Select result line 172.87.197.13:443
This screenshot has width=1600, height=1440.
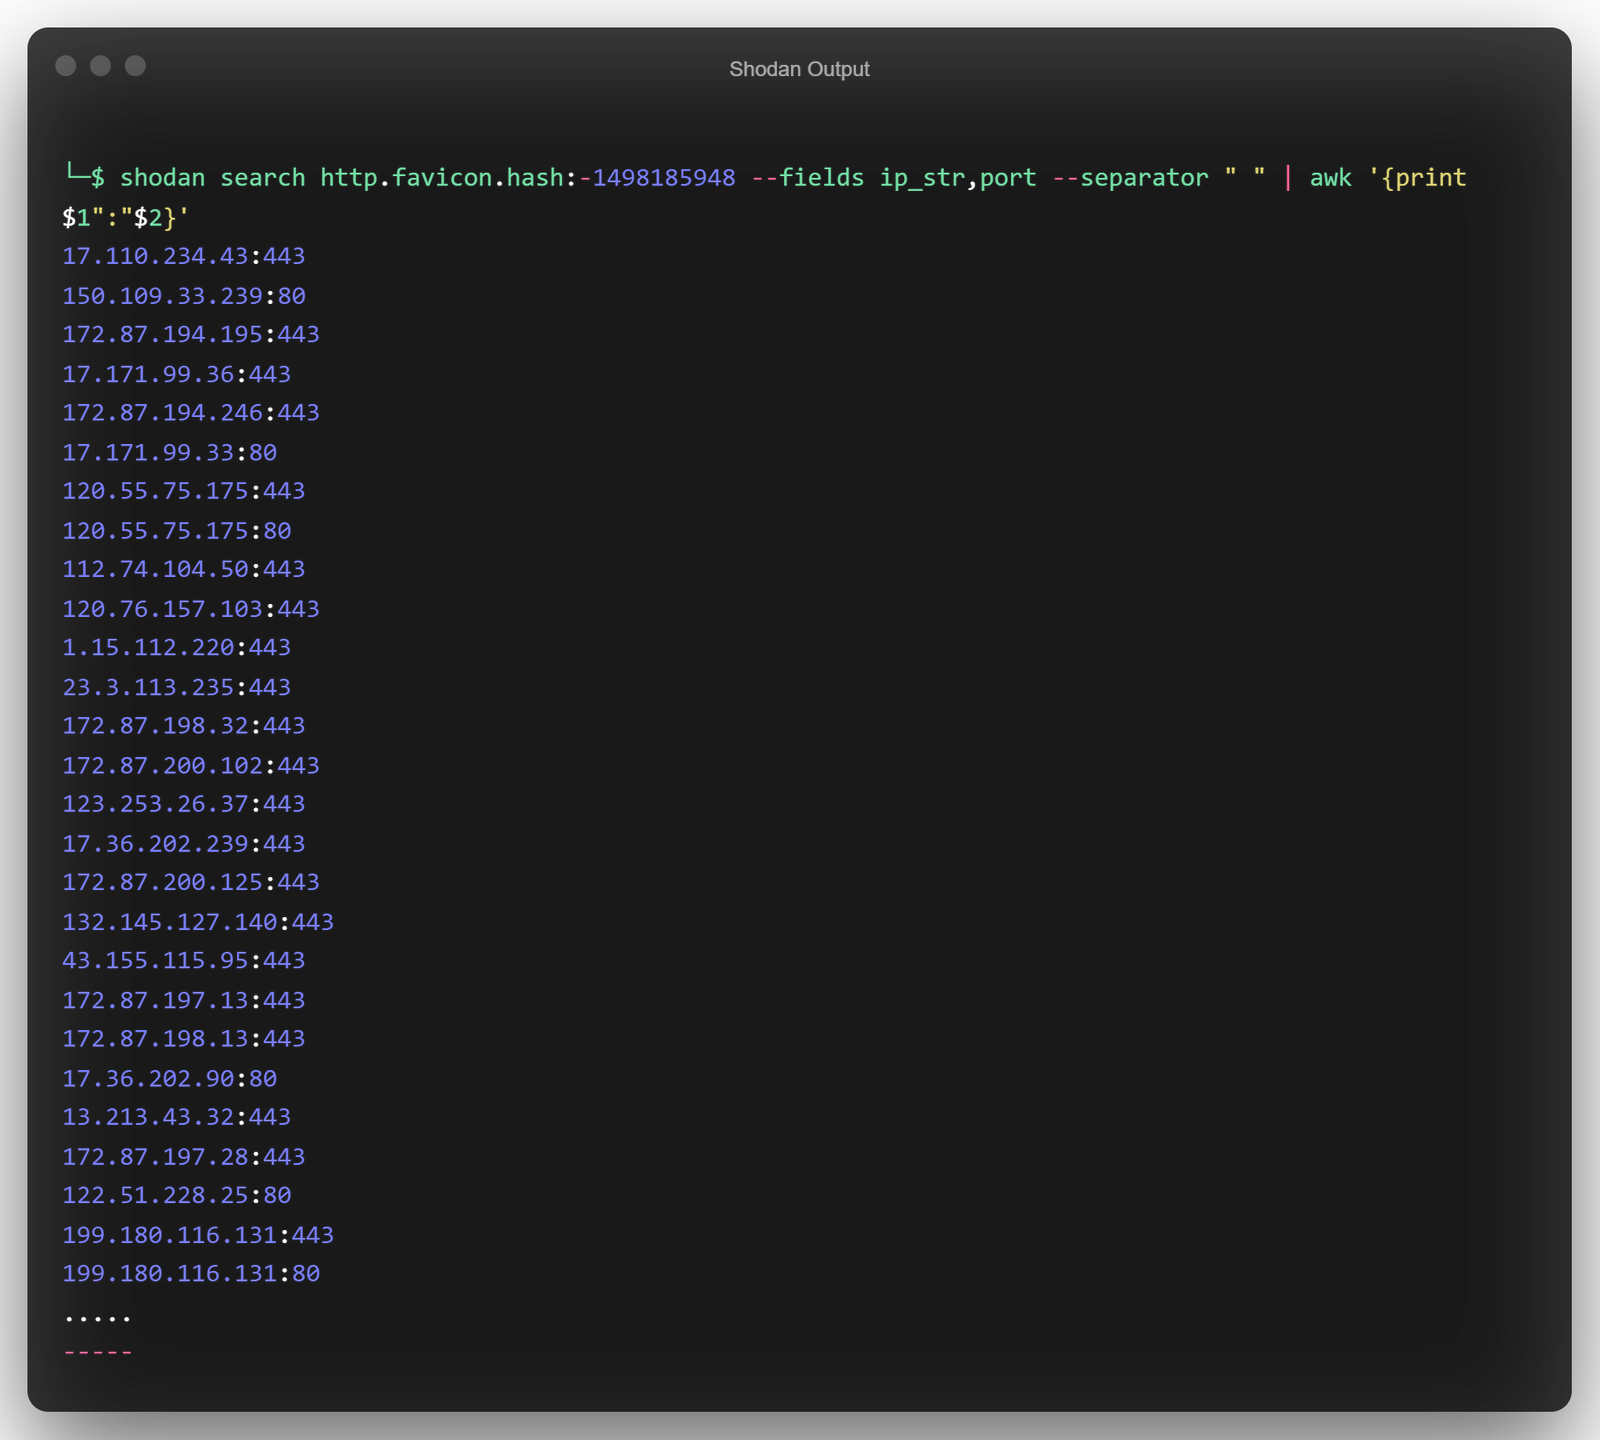coord(184,1000)
